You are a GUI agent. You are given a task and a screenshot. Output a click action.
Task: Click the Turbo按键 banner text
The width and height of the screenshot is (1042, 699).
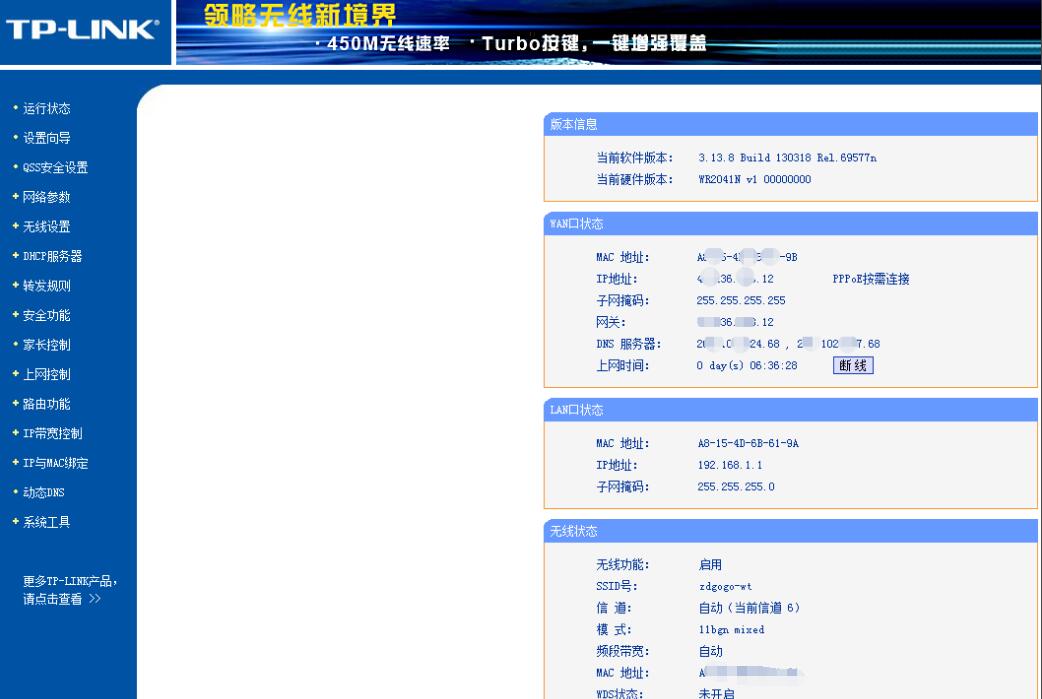530,43
